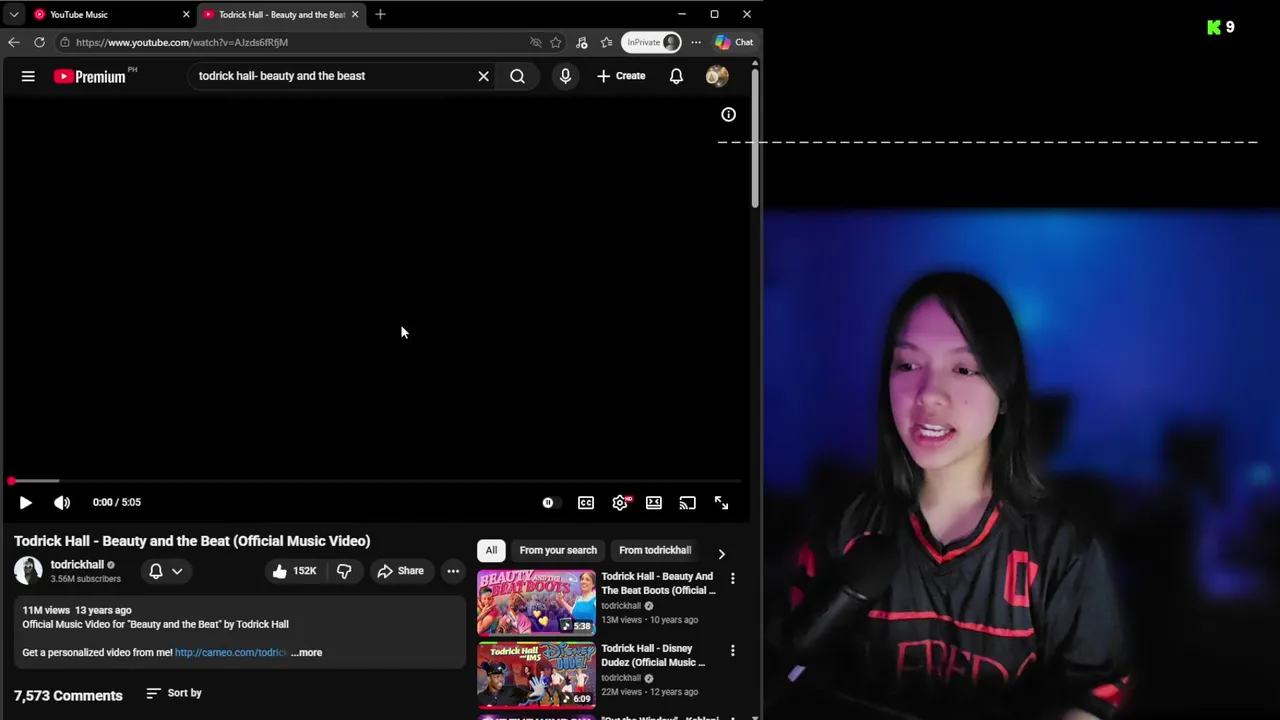Clear the YouTube search query
Image resolution: width=1280 pixels, height=720 pixels.
(x=483, y=76)
